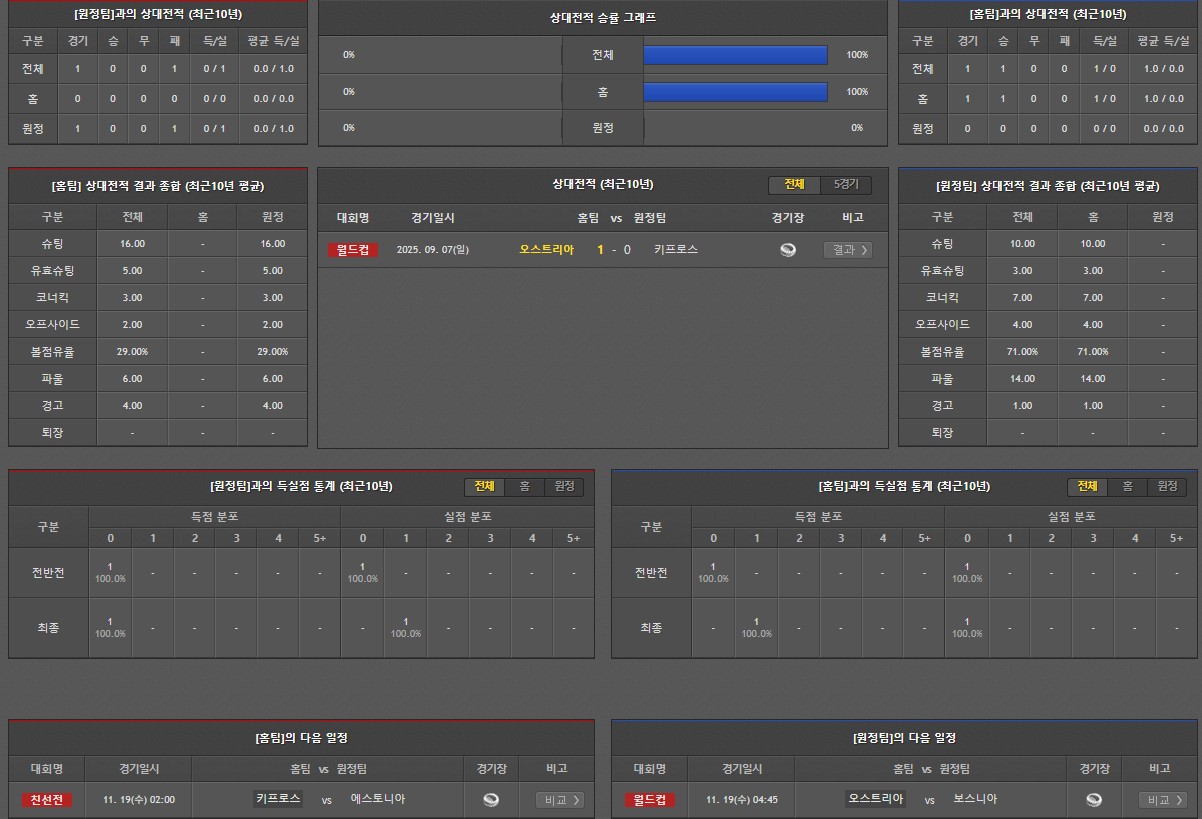Select 전체 filter in the 상대전적 panel

[x=794, y=185]
